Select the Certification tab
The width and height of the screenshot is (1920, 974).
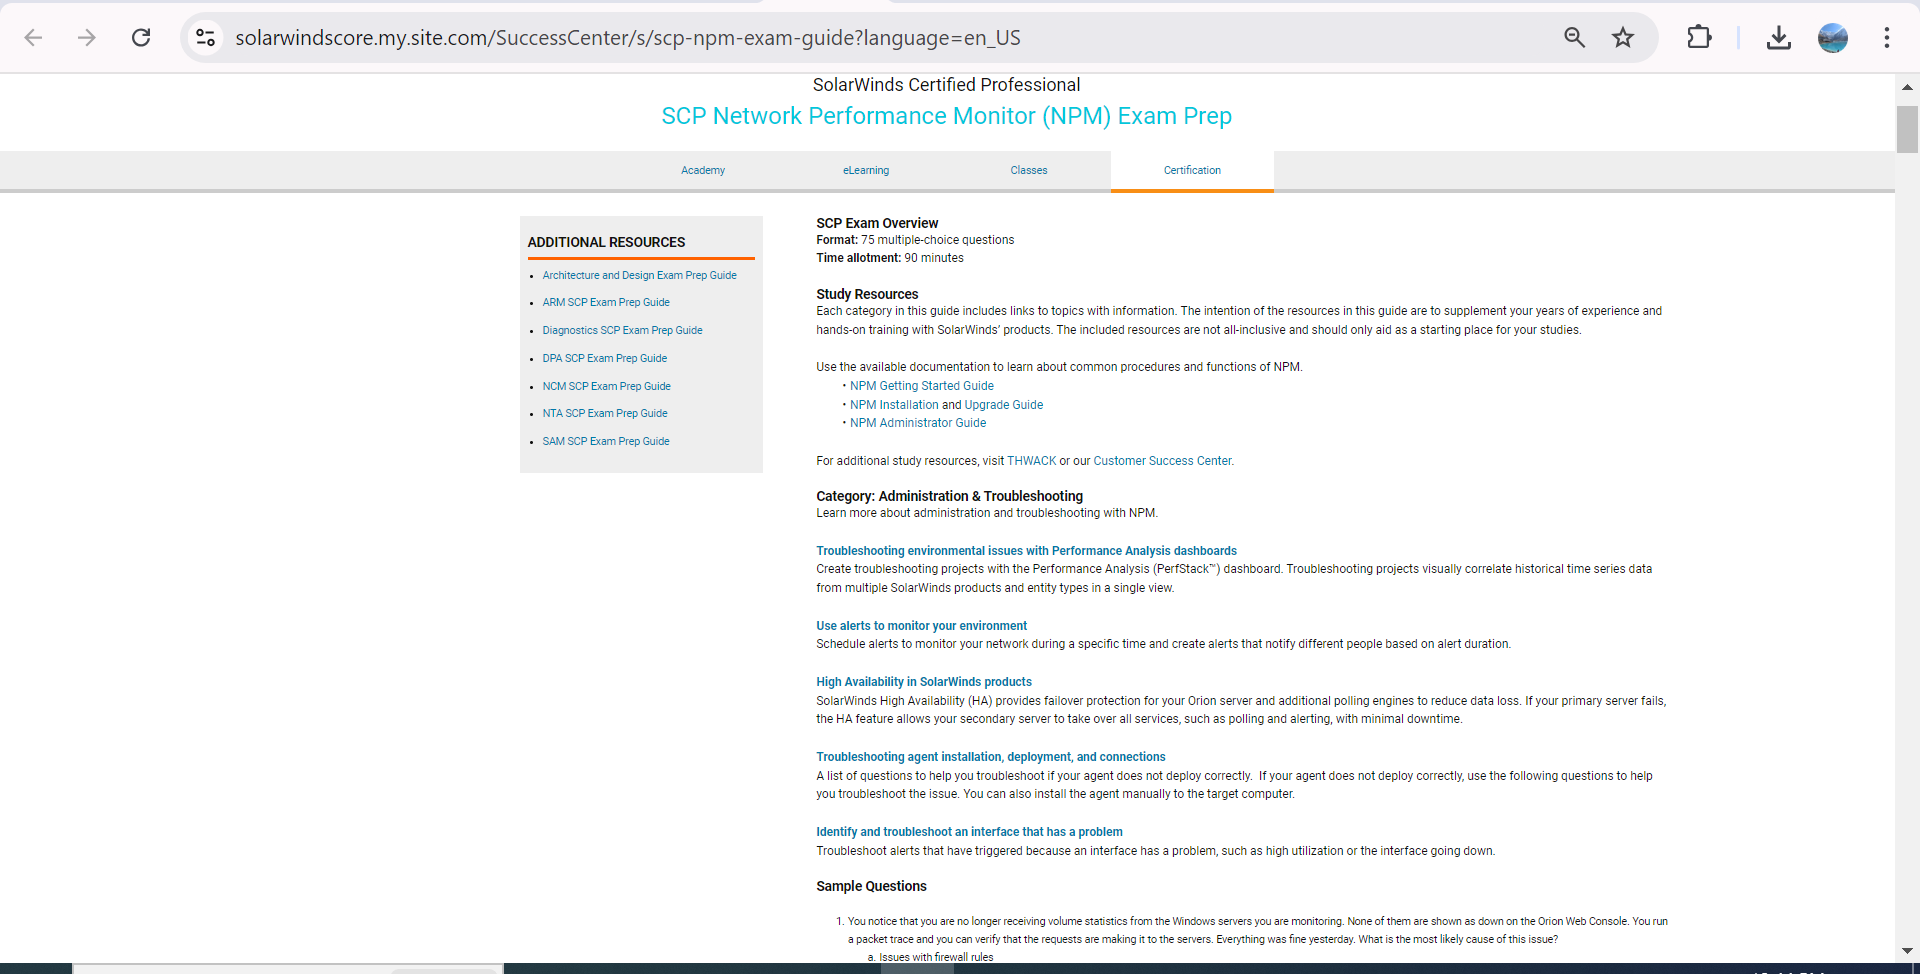(1192, 171)
